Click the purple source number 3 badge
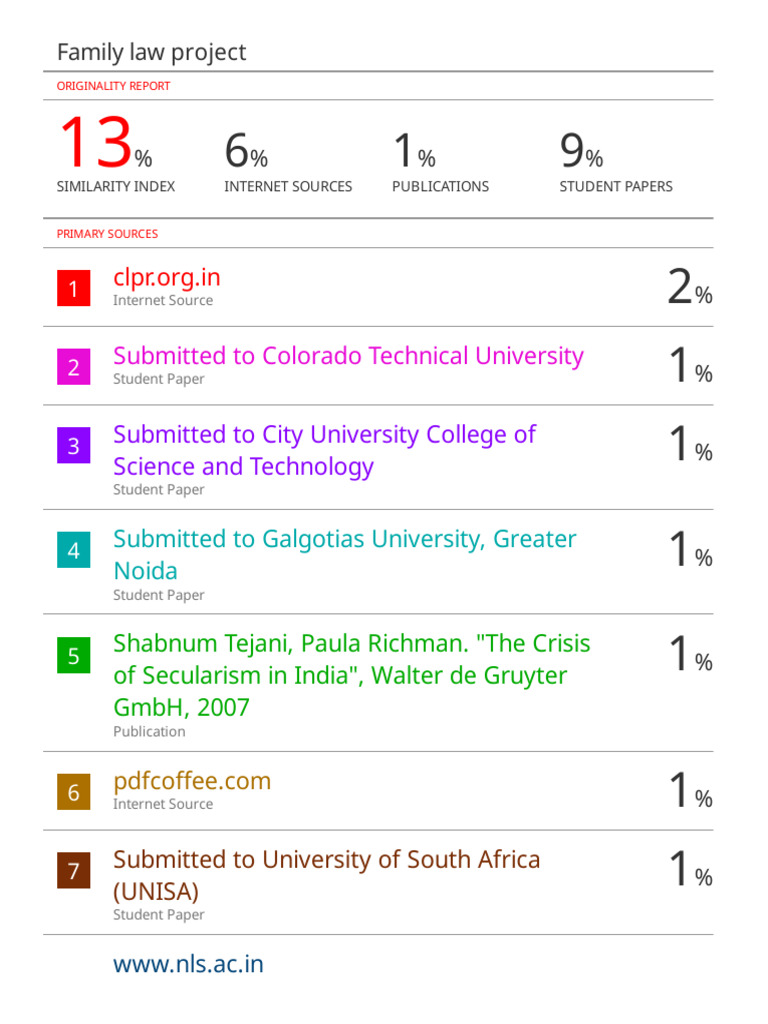 [x=73, y=445]
